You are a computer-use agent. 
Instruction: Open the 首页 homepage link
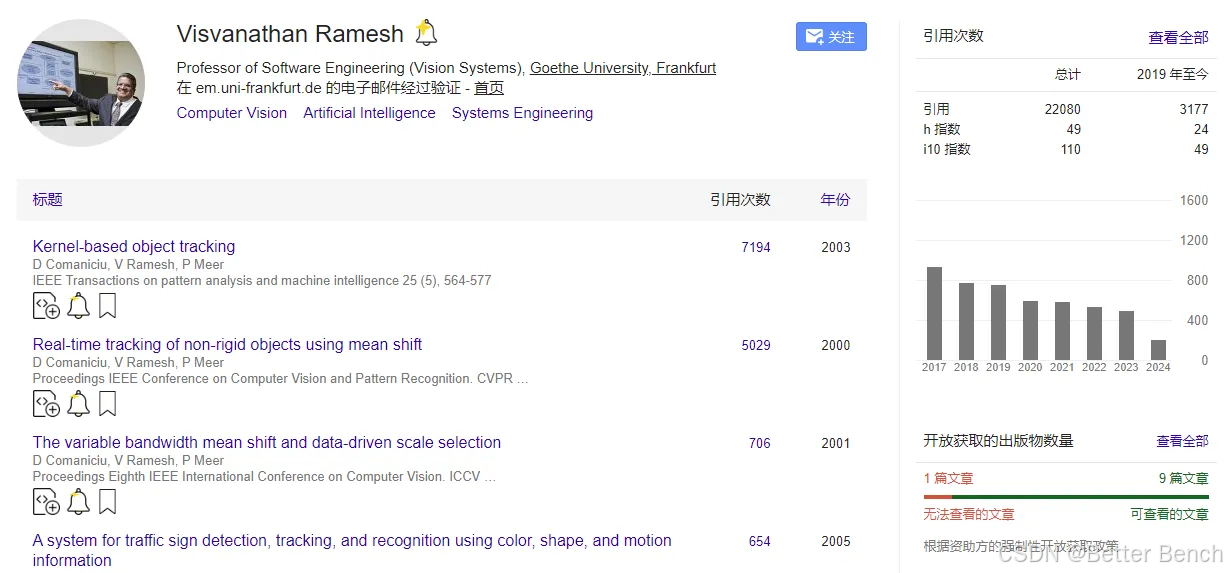click(489, 88)
